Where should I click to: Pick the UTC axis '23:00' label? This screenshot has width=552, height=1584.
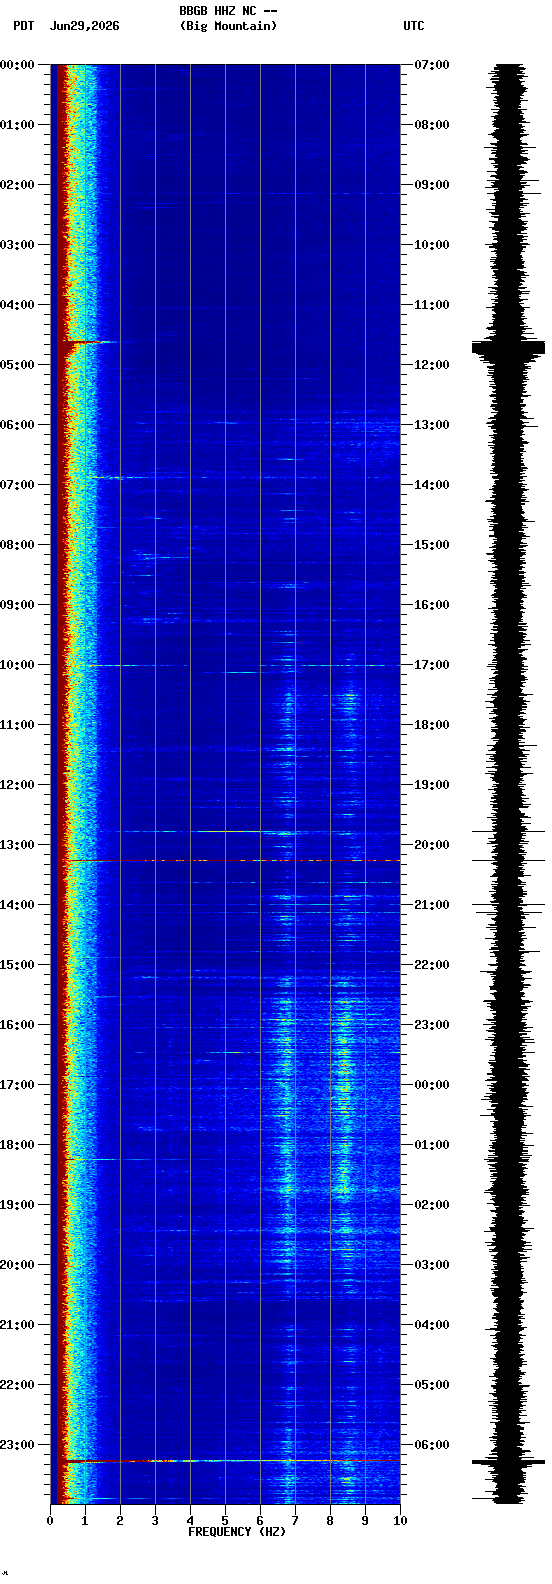432,1025
